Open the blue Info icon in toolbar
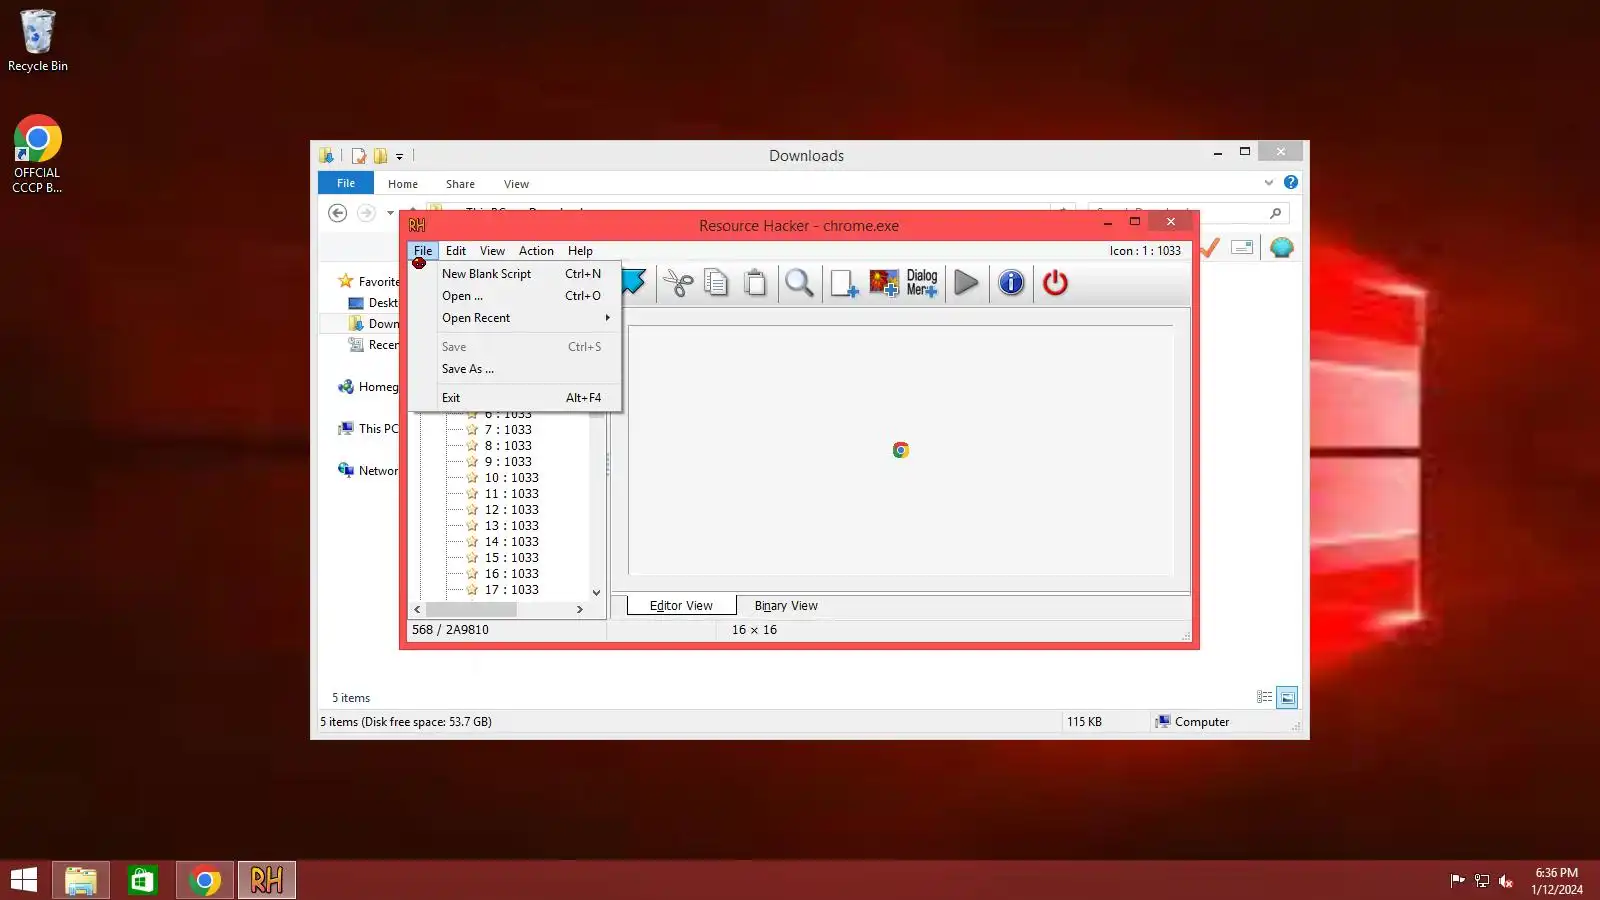The image size is (1600, 900). (1011, 283)
